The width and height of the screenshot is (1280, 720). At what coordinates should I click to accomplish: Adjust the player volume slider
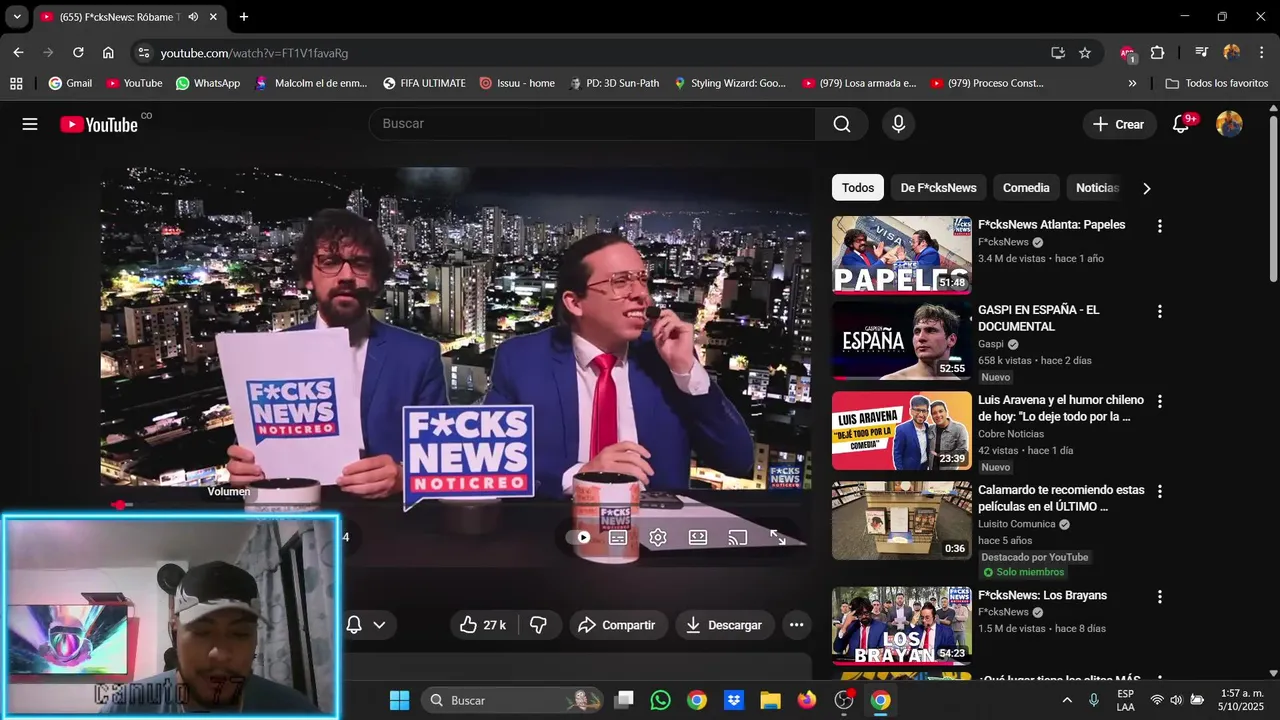(x=122, y=505)
